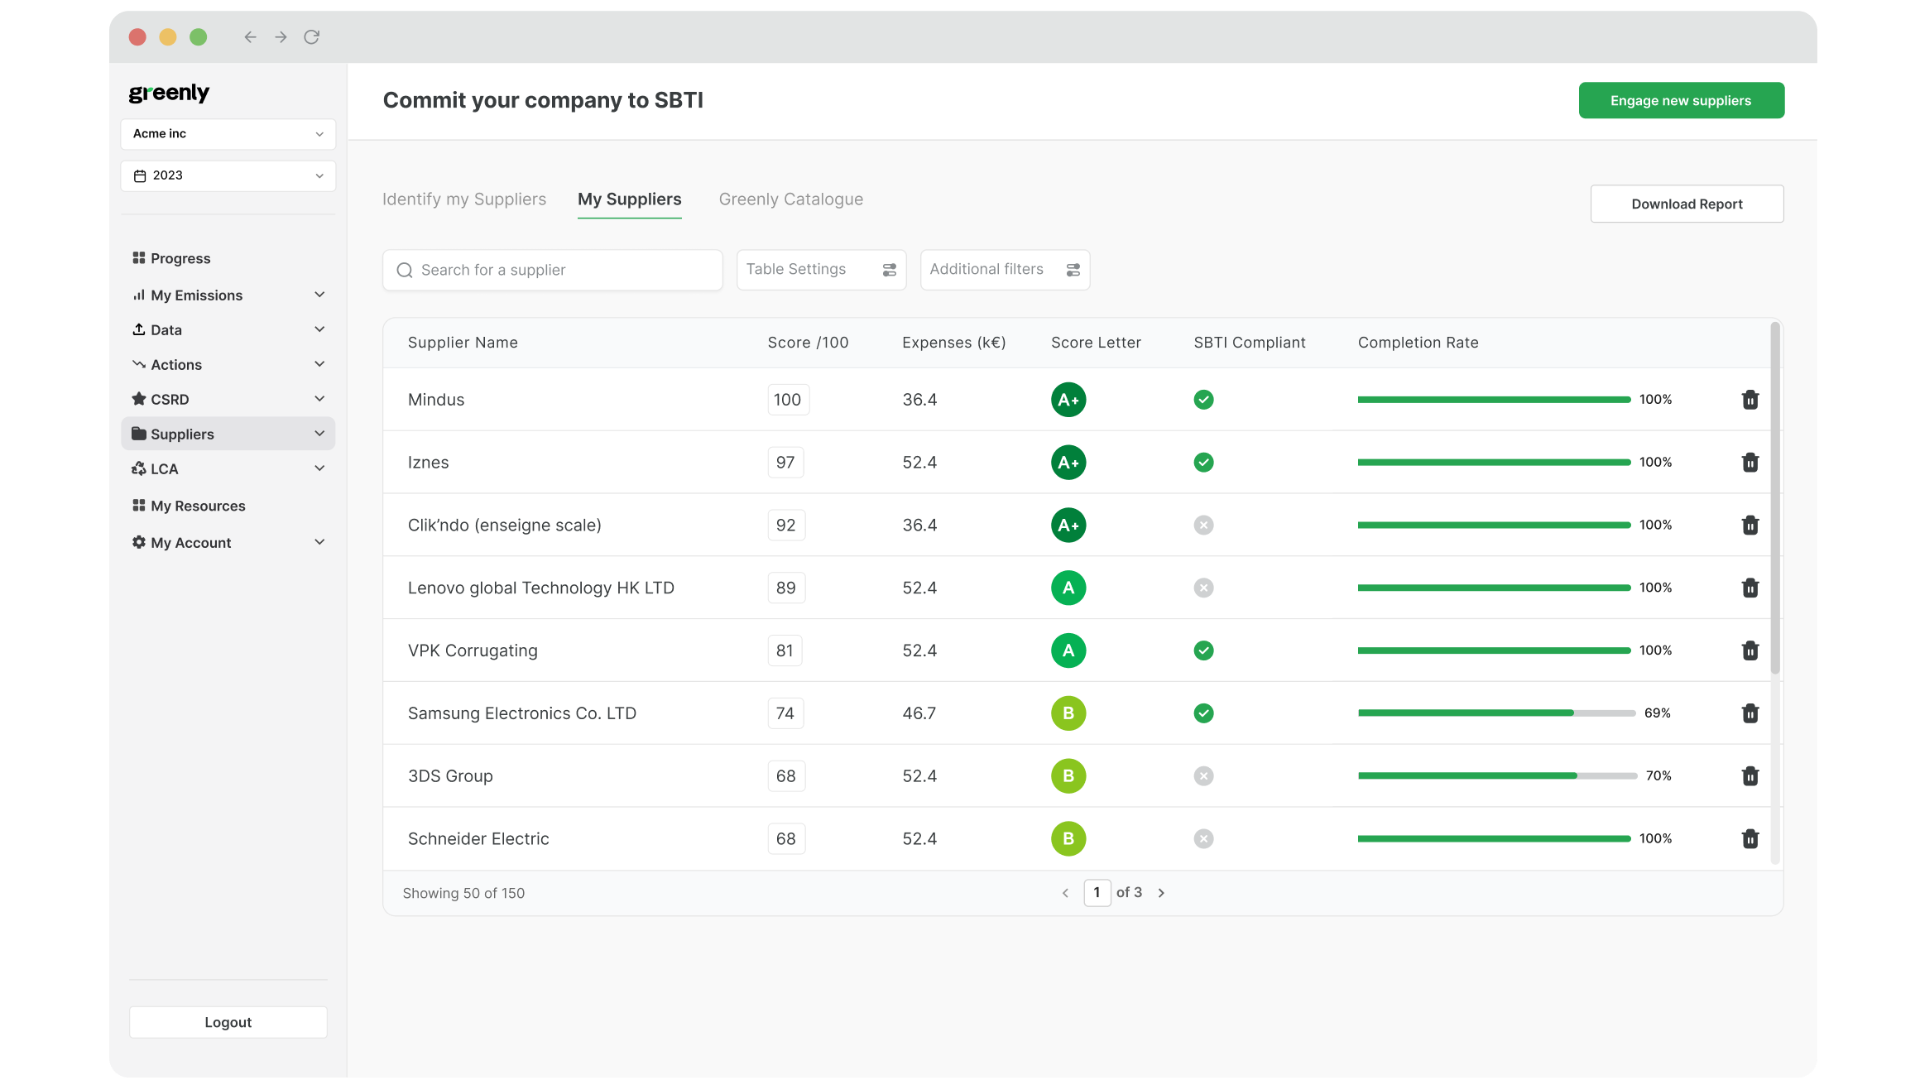Click the page number input box
The image size is (1920, 1080).
click(x=1097, y=893)
